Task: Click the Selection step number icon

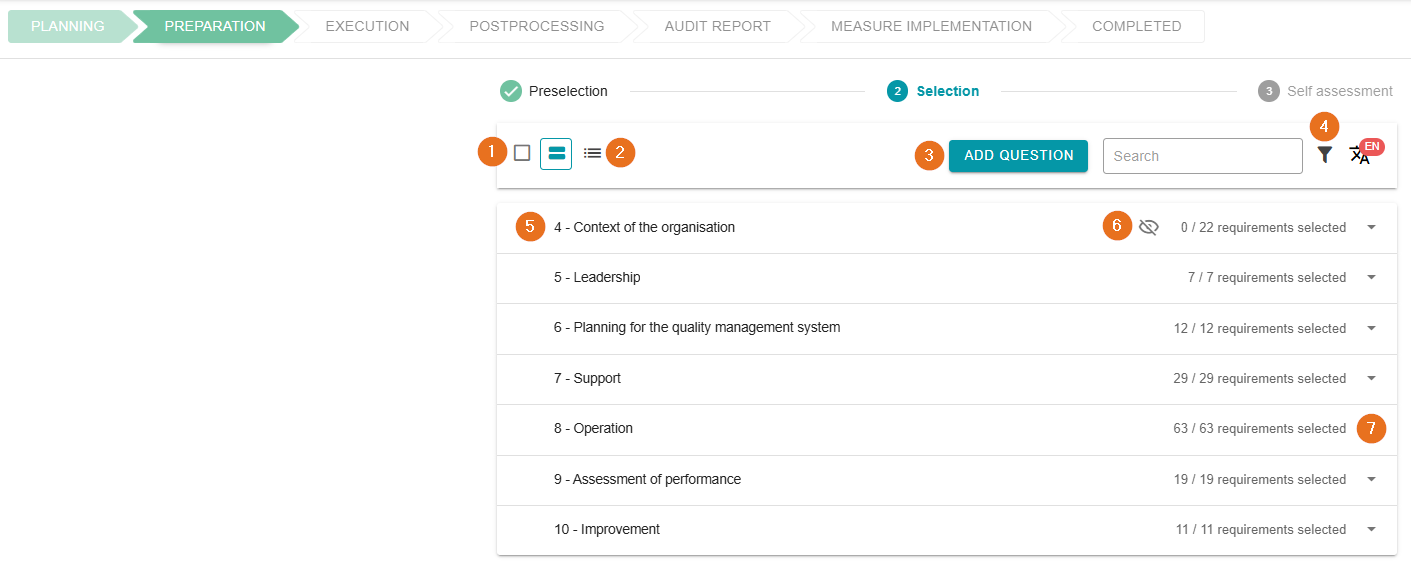Action: (x=897, y=91)
